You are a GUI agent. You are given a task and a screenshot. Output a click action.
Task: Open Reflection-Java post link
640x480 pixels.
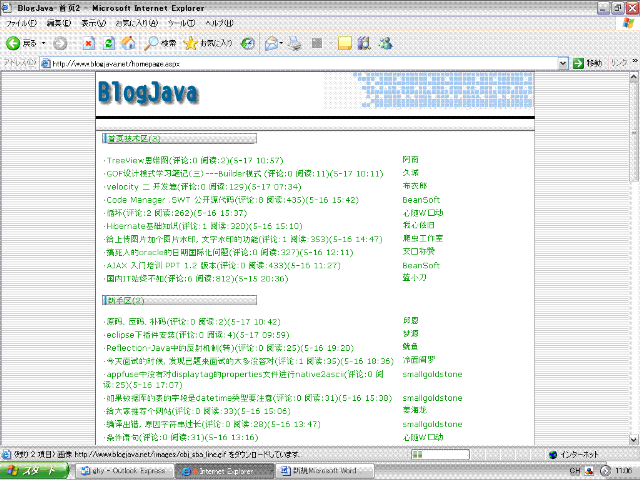pyautogui.click(x=230, y=348)
